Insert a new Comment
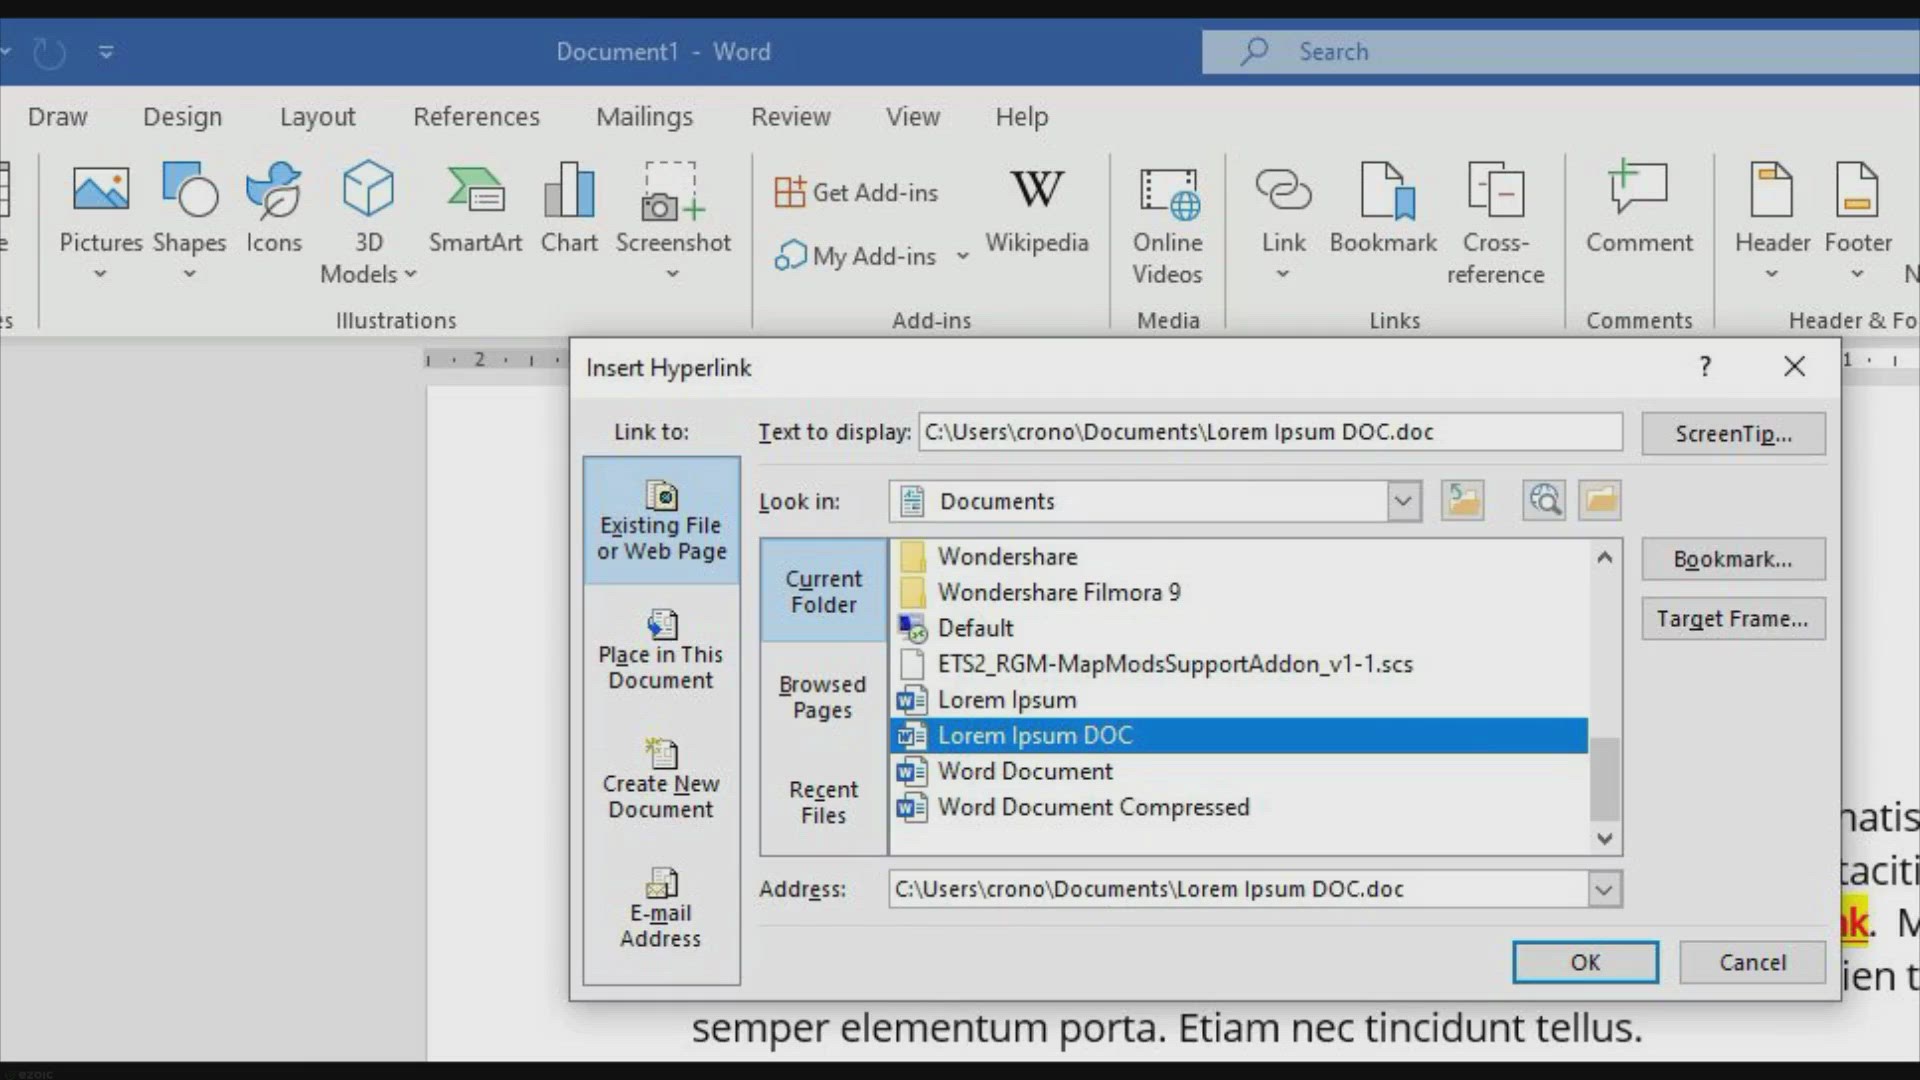The height and width of the screenshot is (1080, 1920). pos(1639,208)
